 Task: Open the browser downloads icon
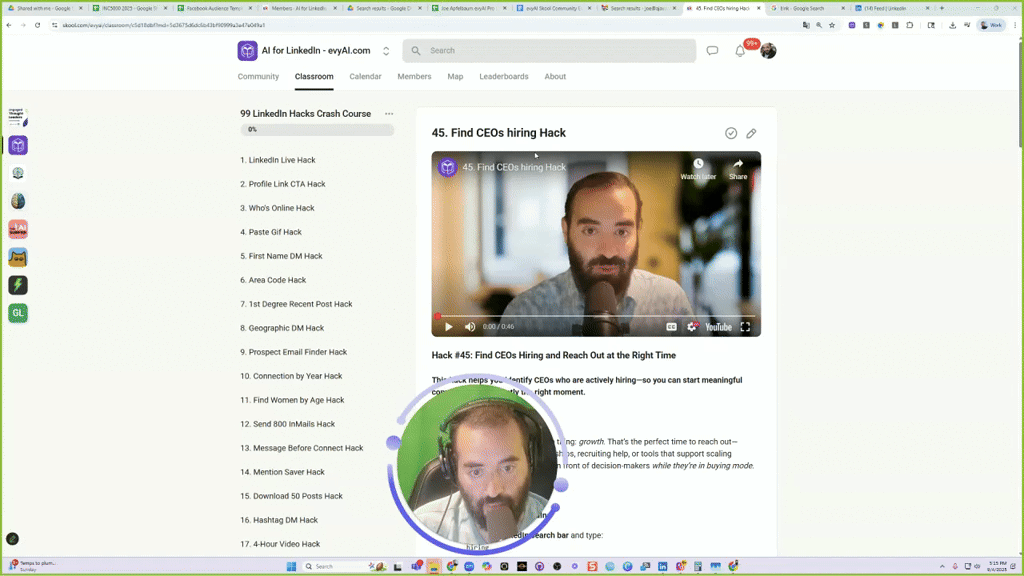tap(952, 25)
